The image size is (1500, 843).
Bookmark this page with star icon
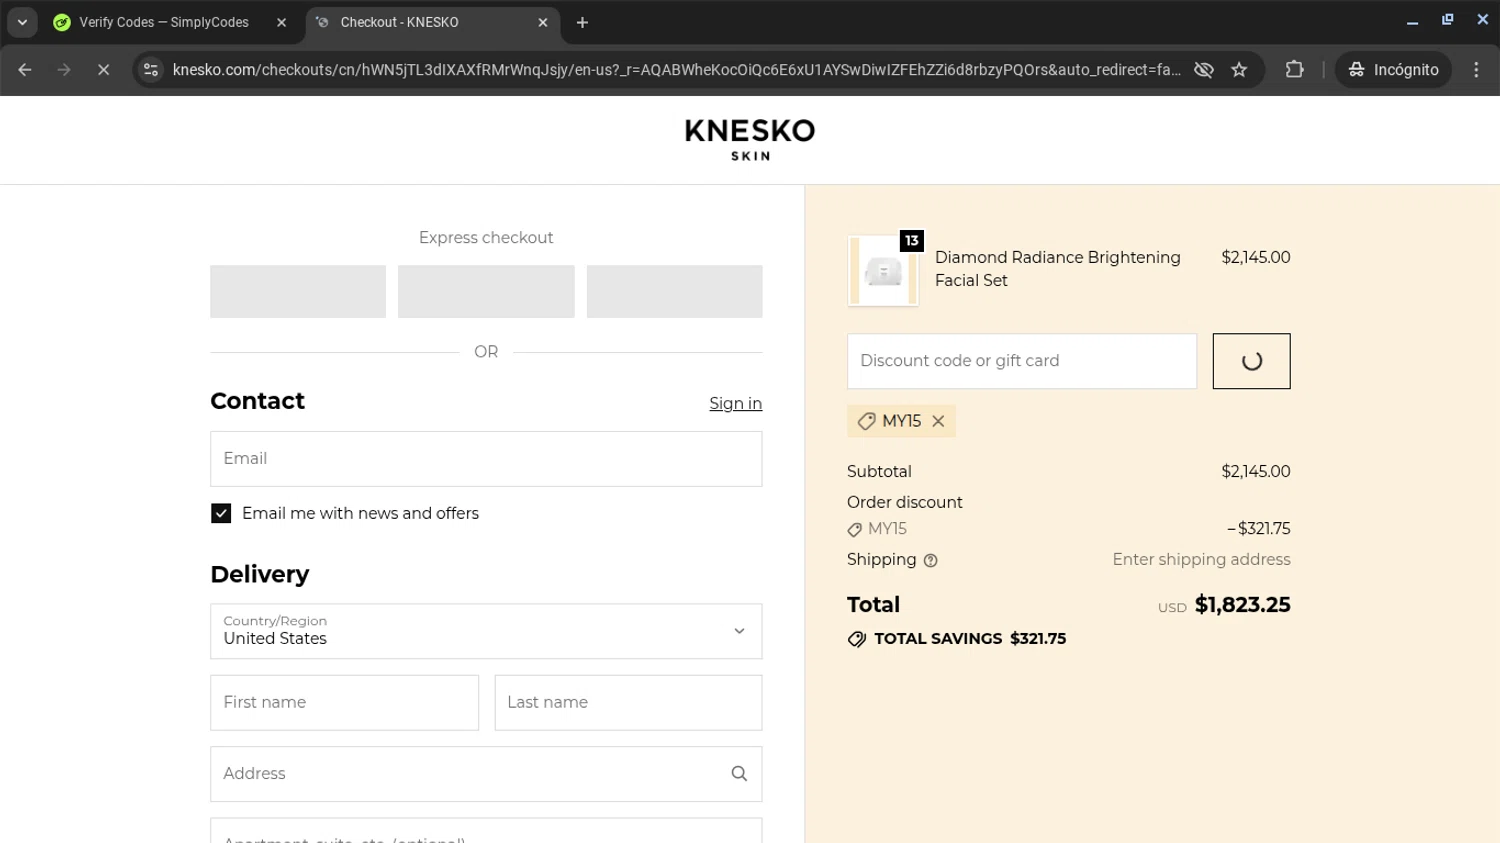pos(1239,70)
